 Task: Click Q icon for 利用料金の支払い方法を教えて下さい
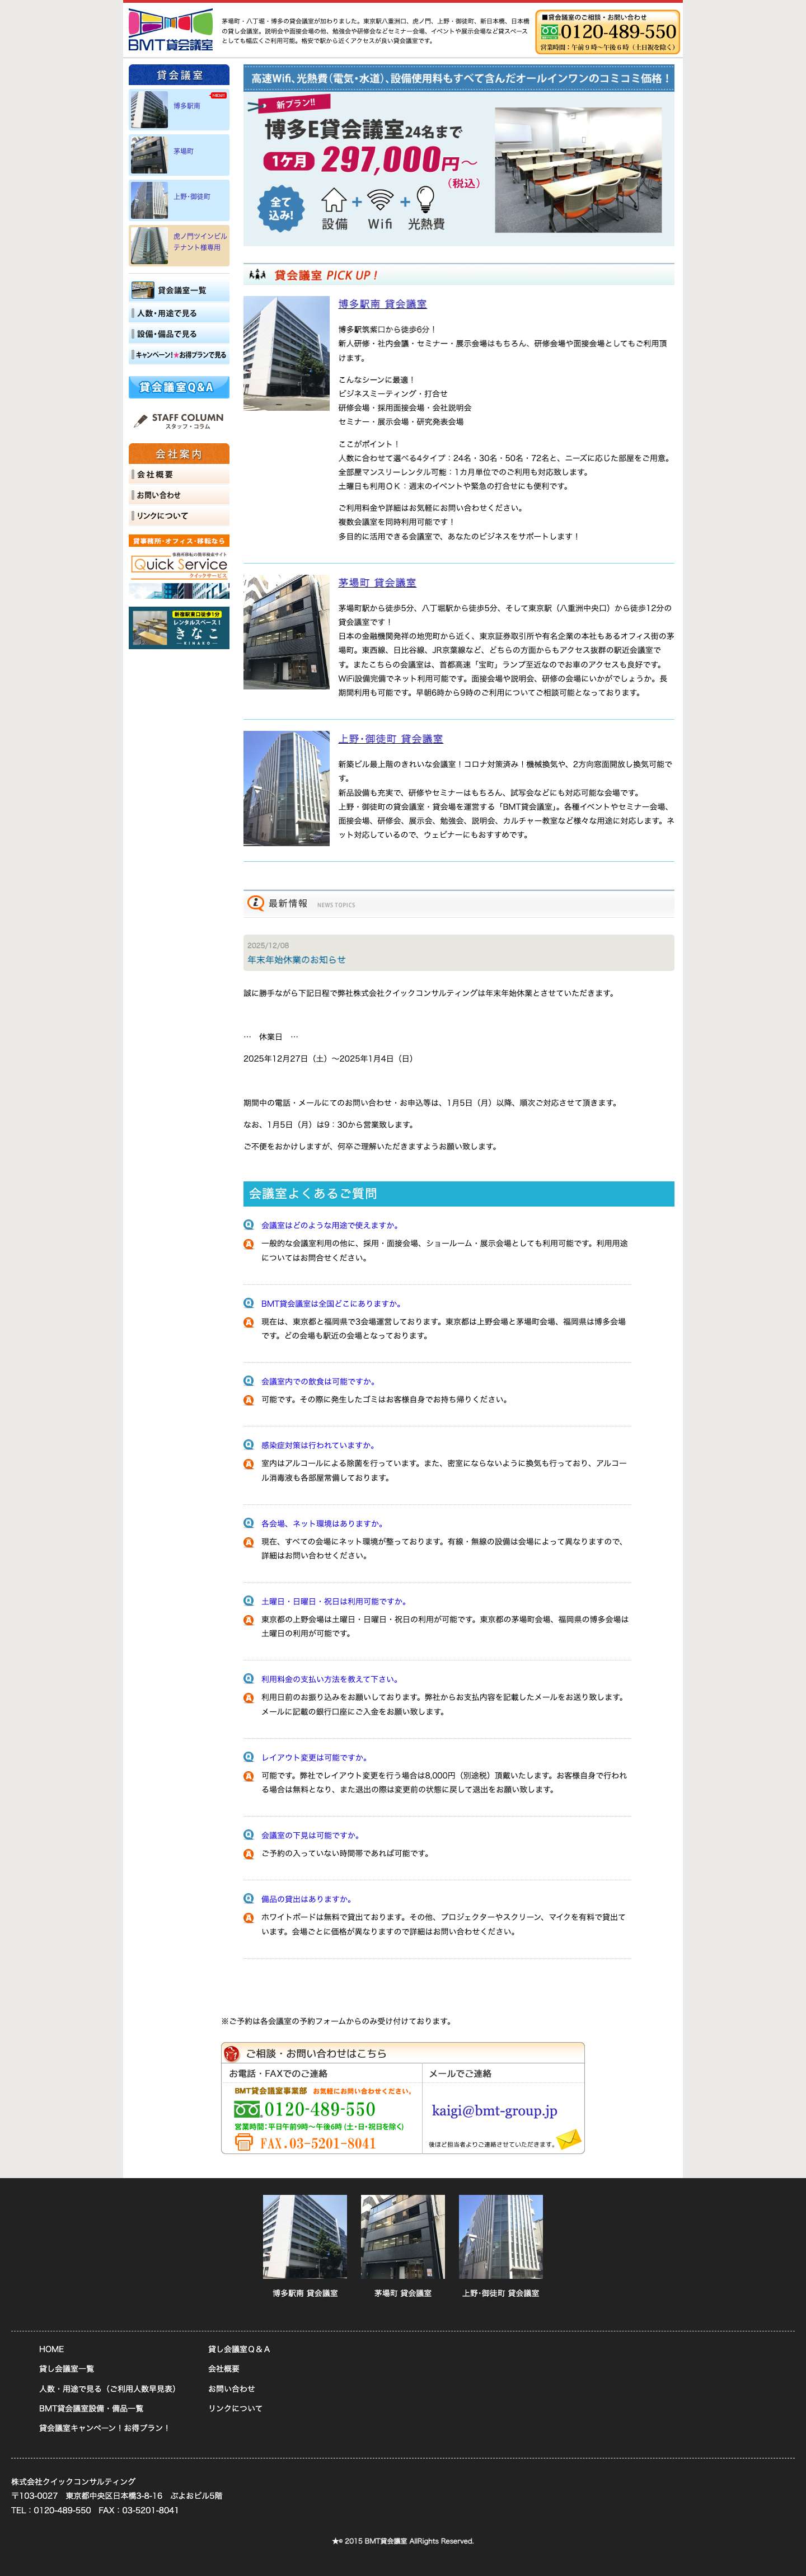tap(249, 1679)
